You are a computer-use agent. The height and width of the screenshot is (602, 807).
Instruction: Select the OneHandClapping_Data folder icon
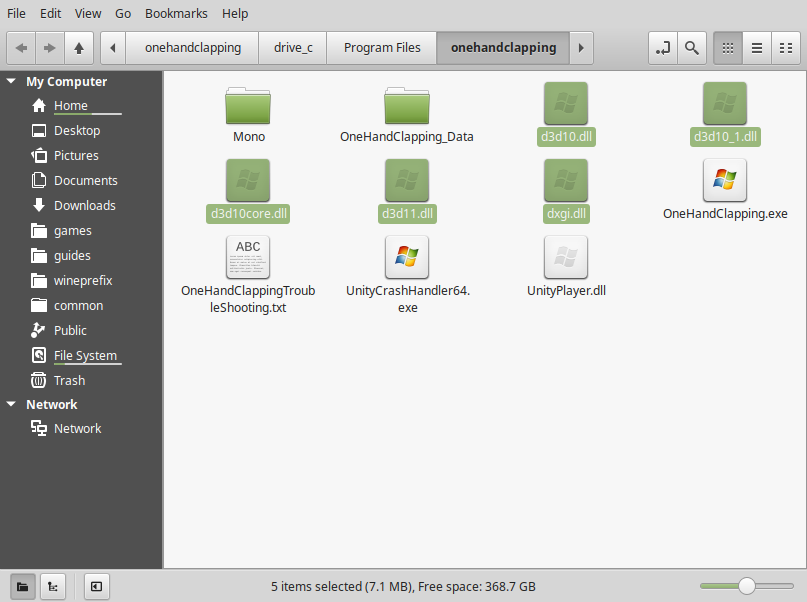pos(407,105)
